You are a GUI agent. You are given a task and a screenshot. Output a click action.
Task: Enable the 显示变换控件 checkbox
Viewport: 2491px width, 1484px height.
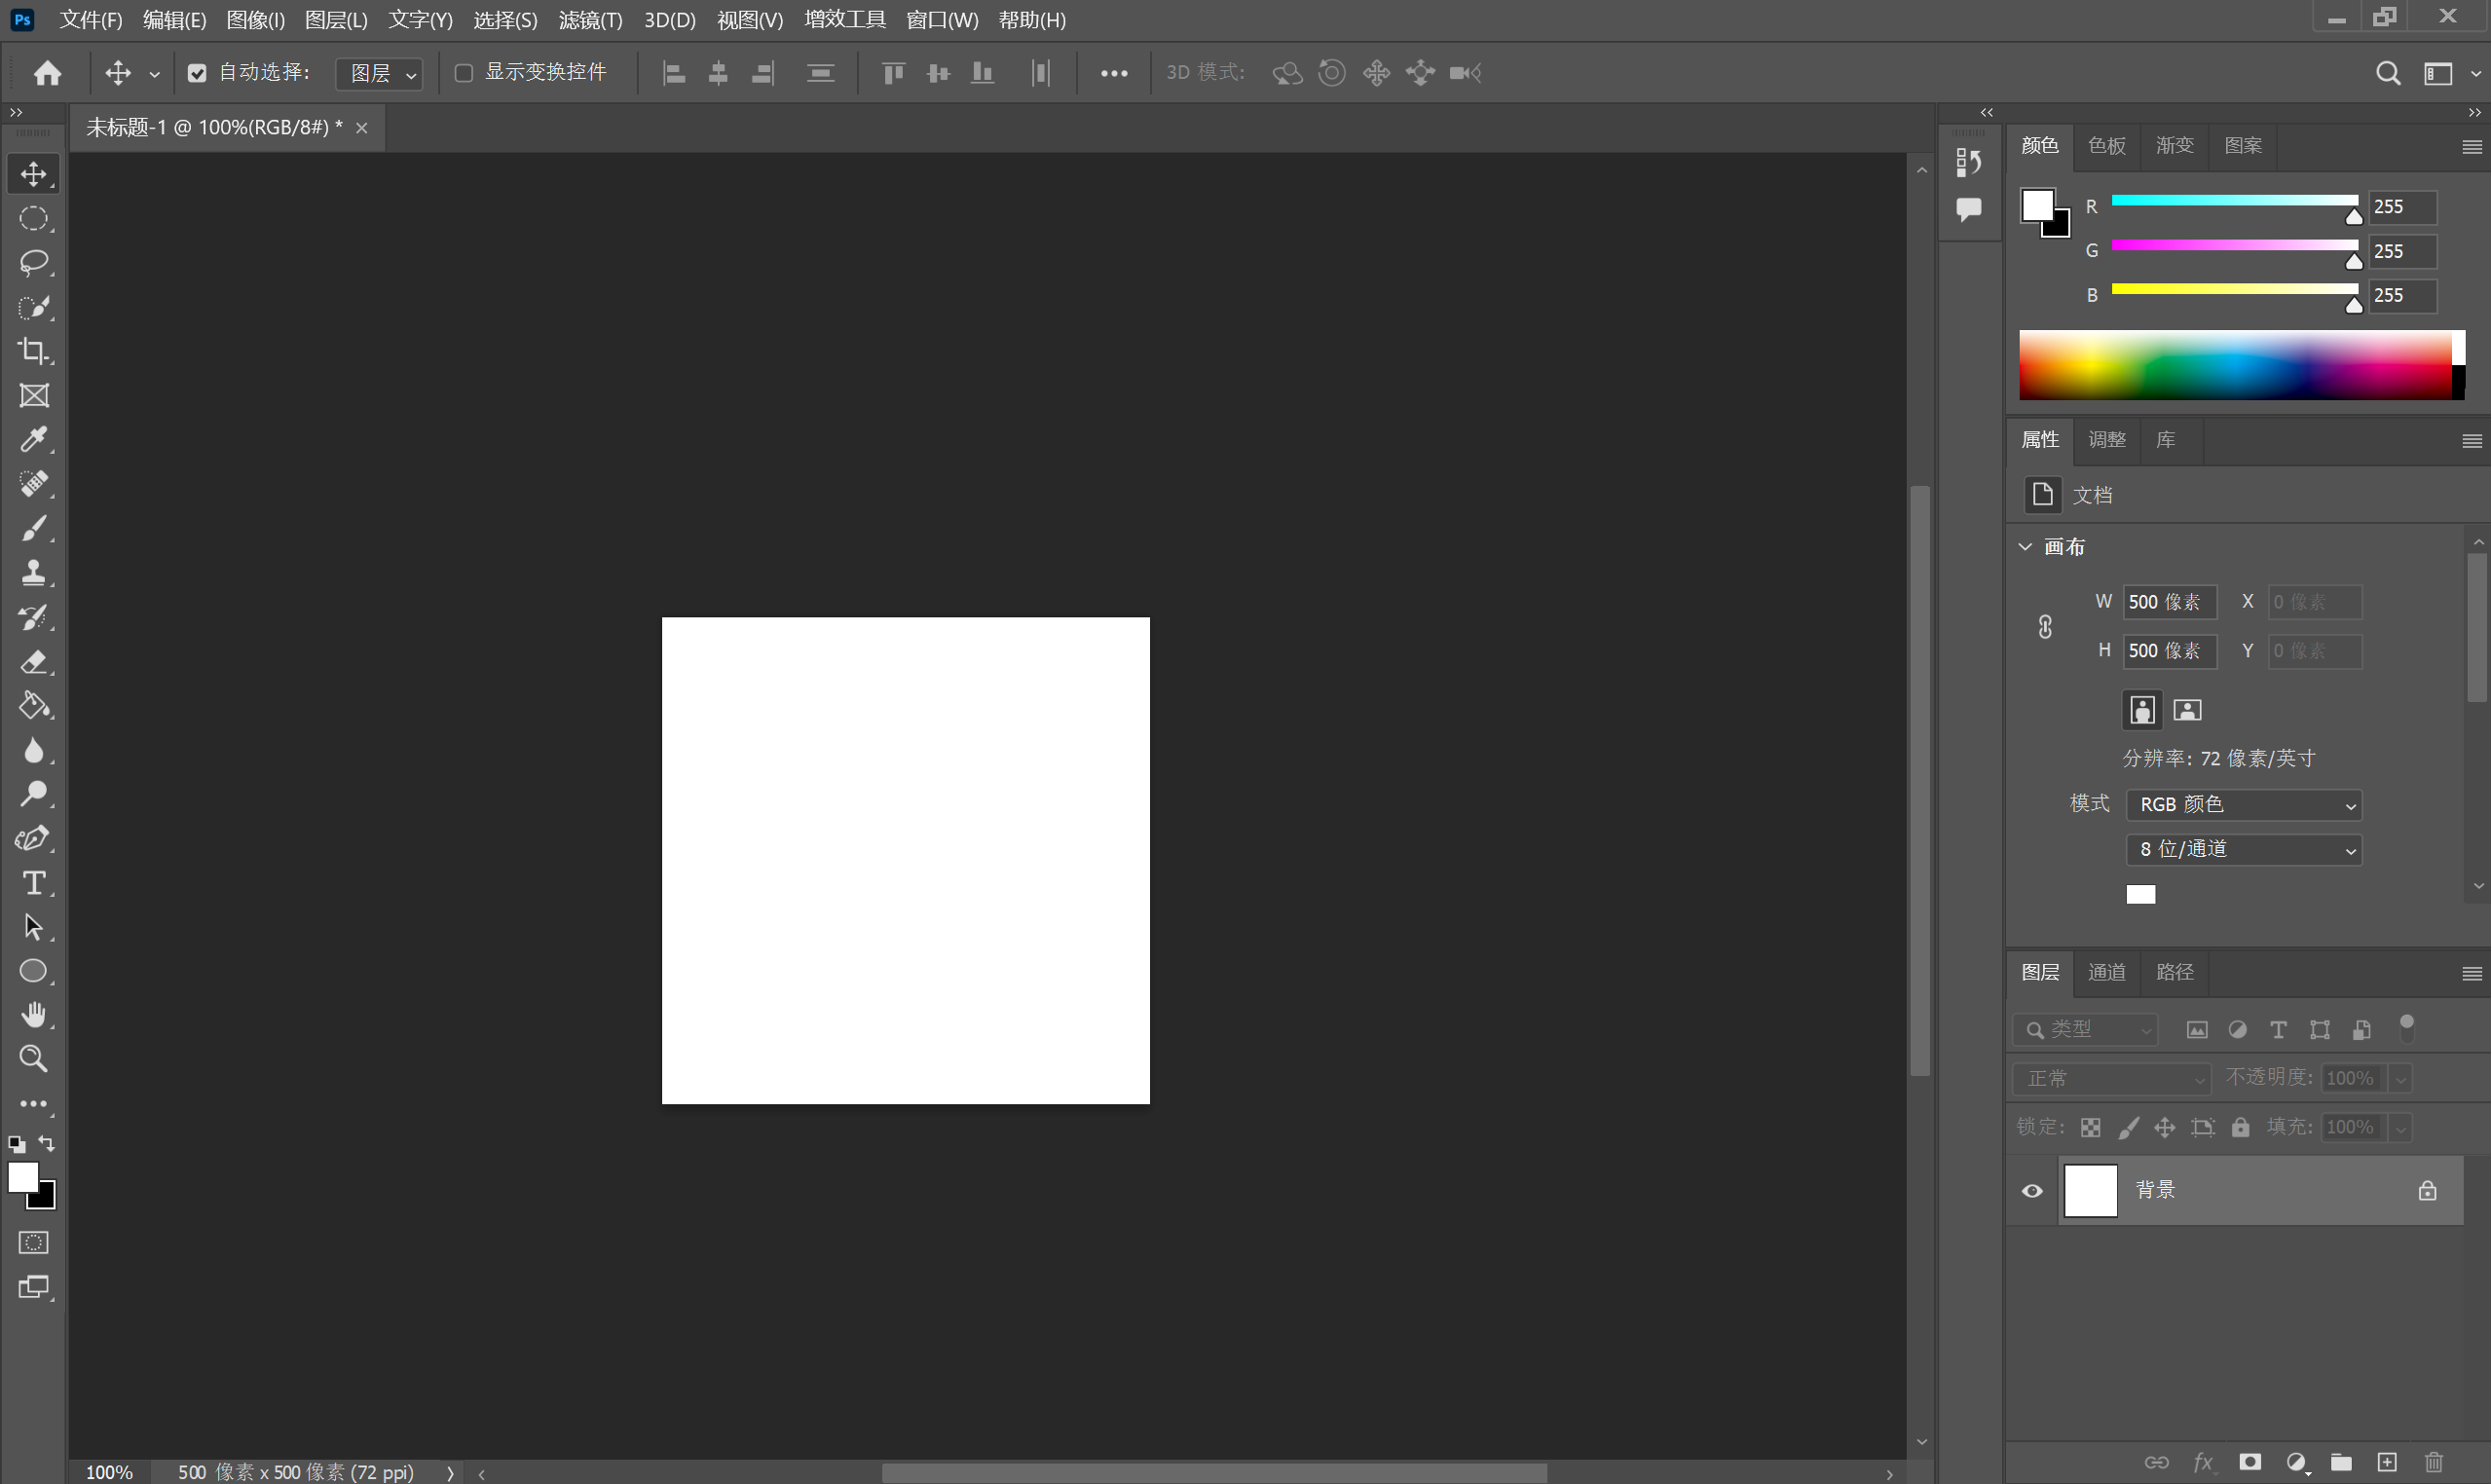pos(464,73)
